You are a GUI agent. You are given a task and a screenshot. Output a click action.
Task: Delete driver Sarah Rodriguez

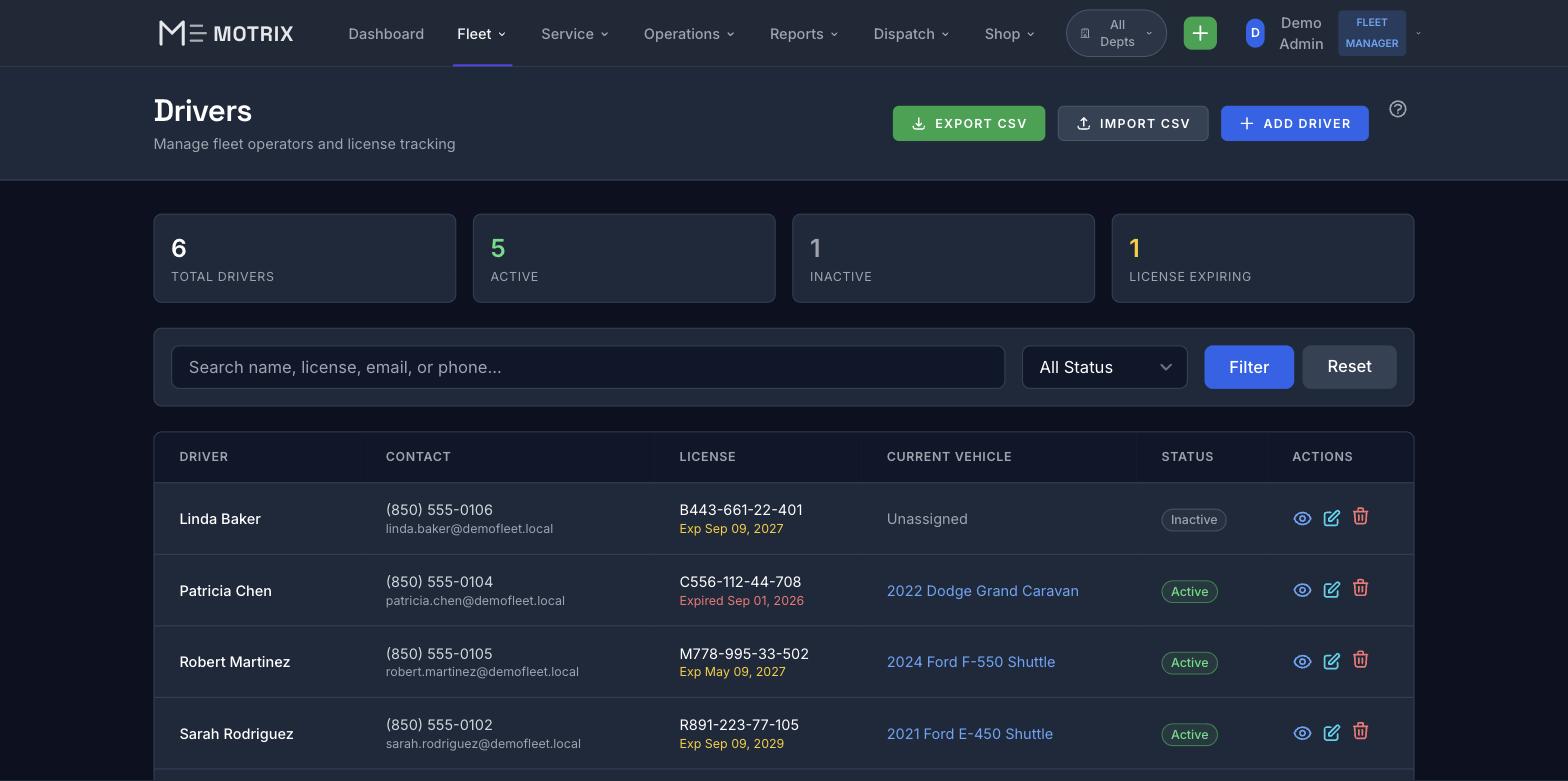click(1360, 732)
